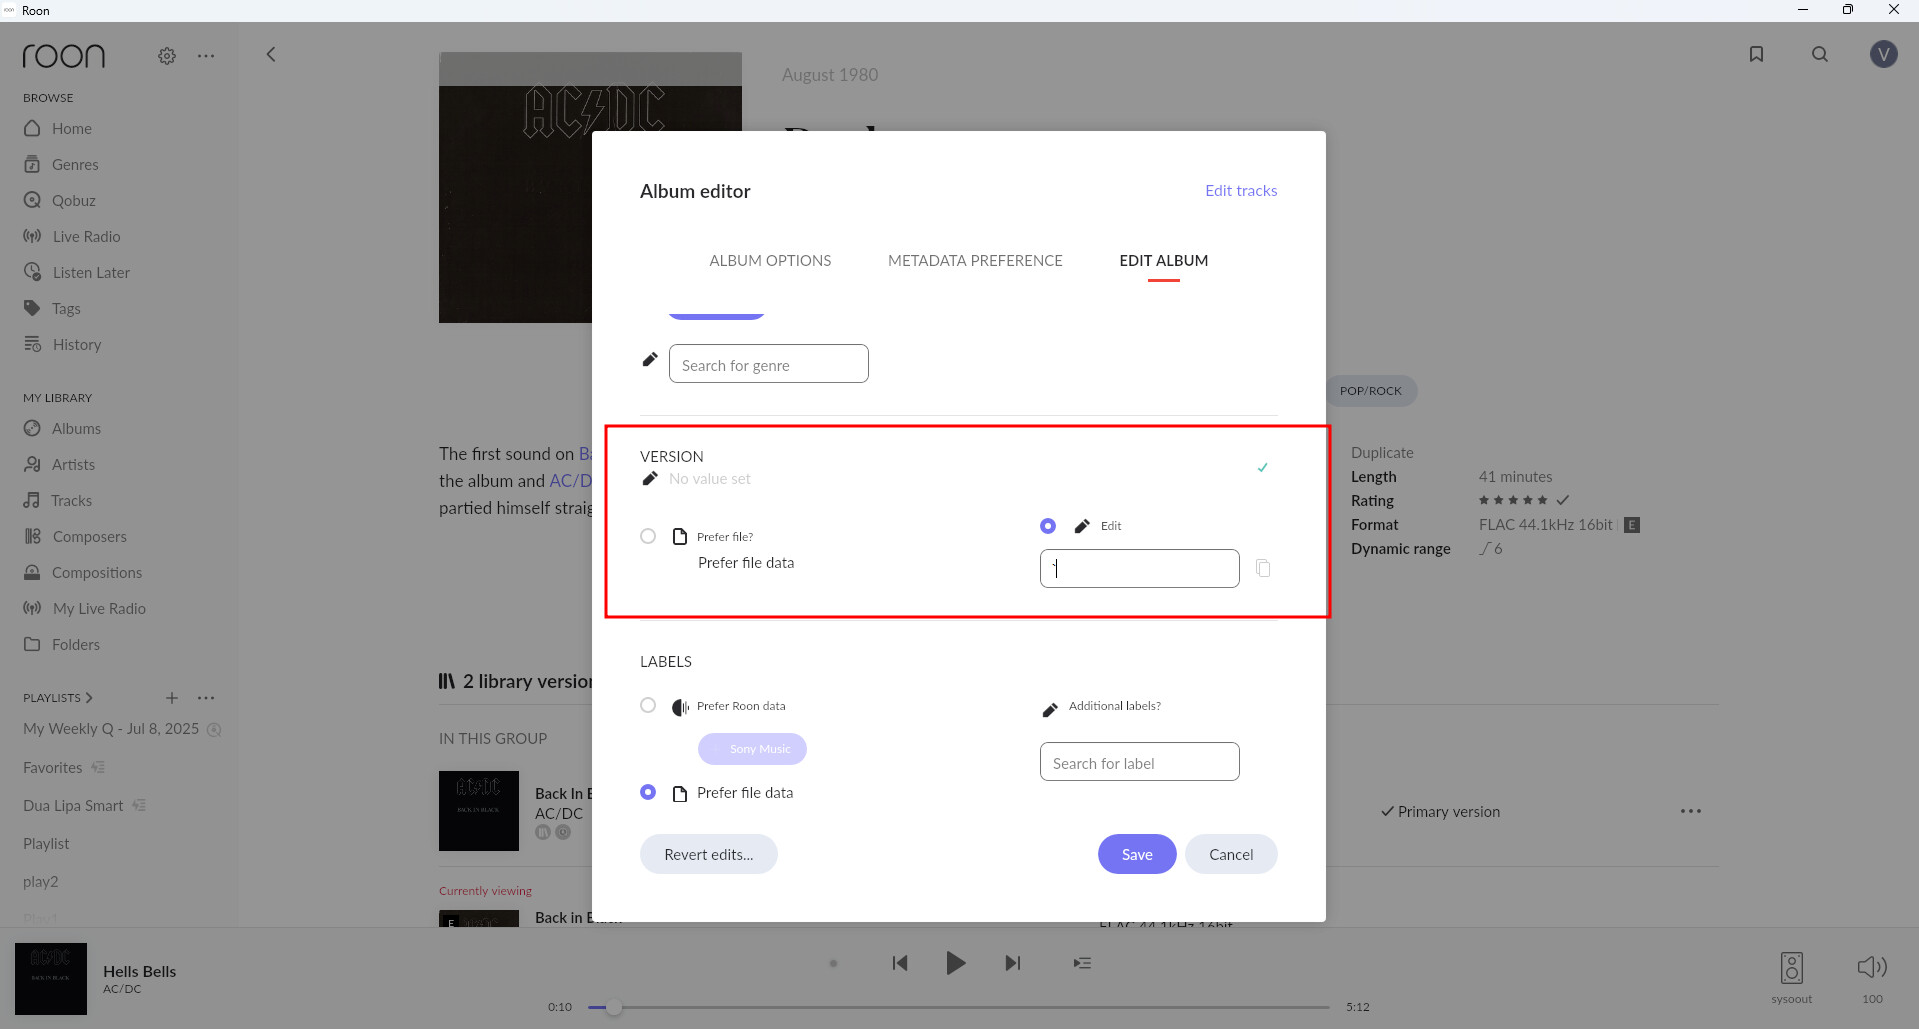Click the playback progress seek bar
Screen dimensions: 1919x1029
960,1007
